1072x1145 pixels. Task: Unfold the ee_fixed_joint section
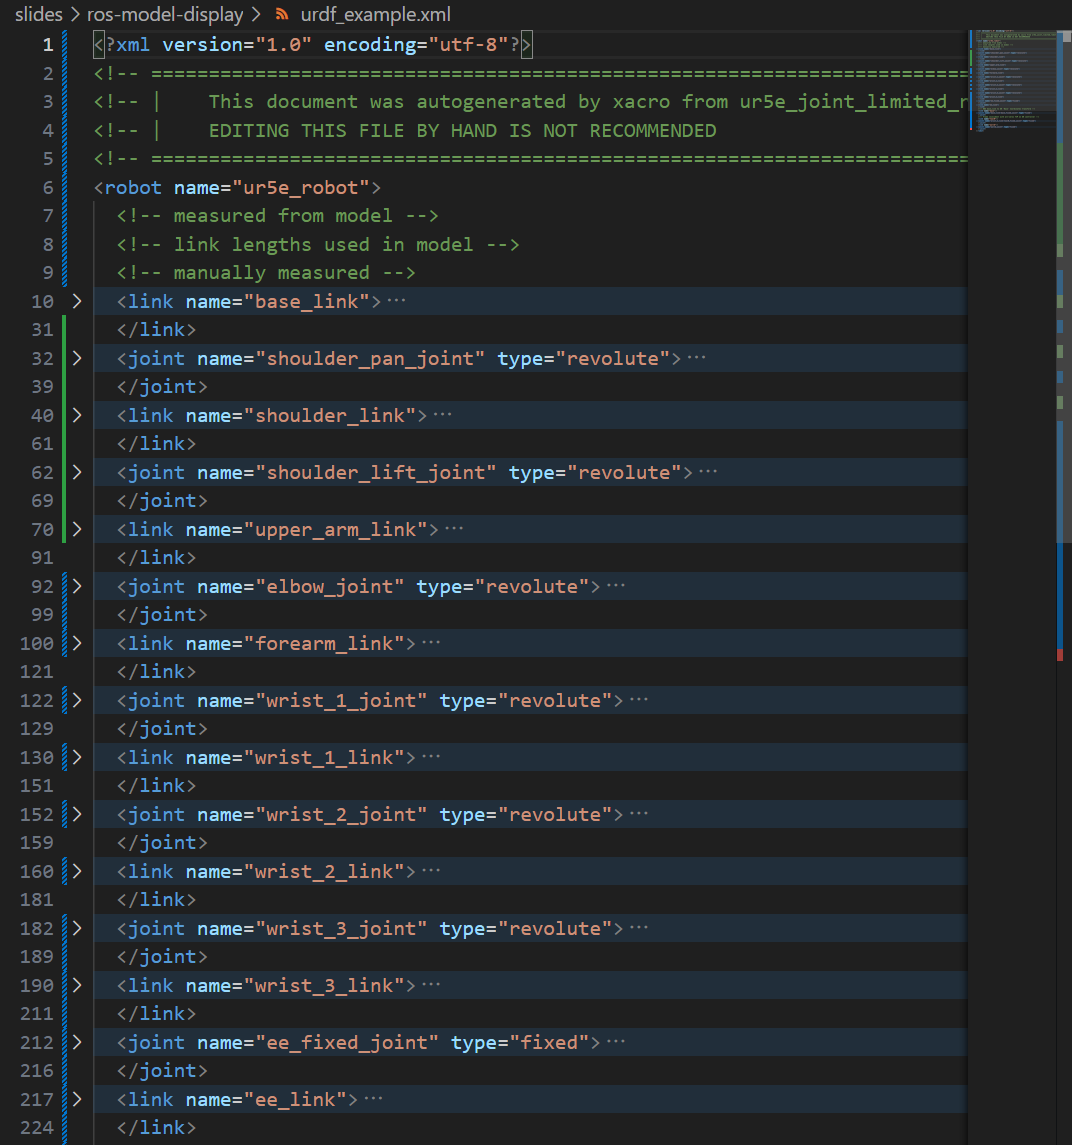coord(77,1042)
